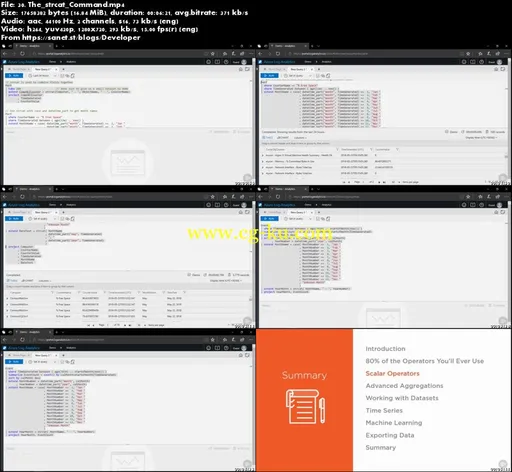Open time range dropdown in fourth thumbnail

[298, 219]
